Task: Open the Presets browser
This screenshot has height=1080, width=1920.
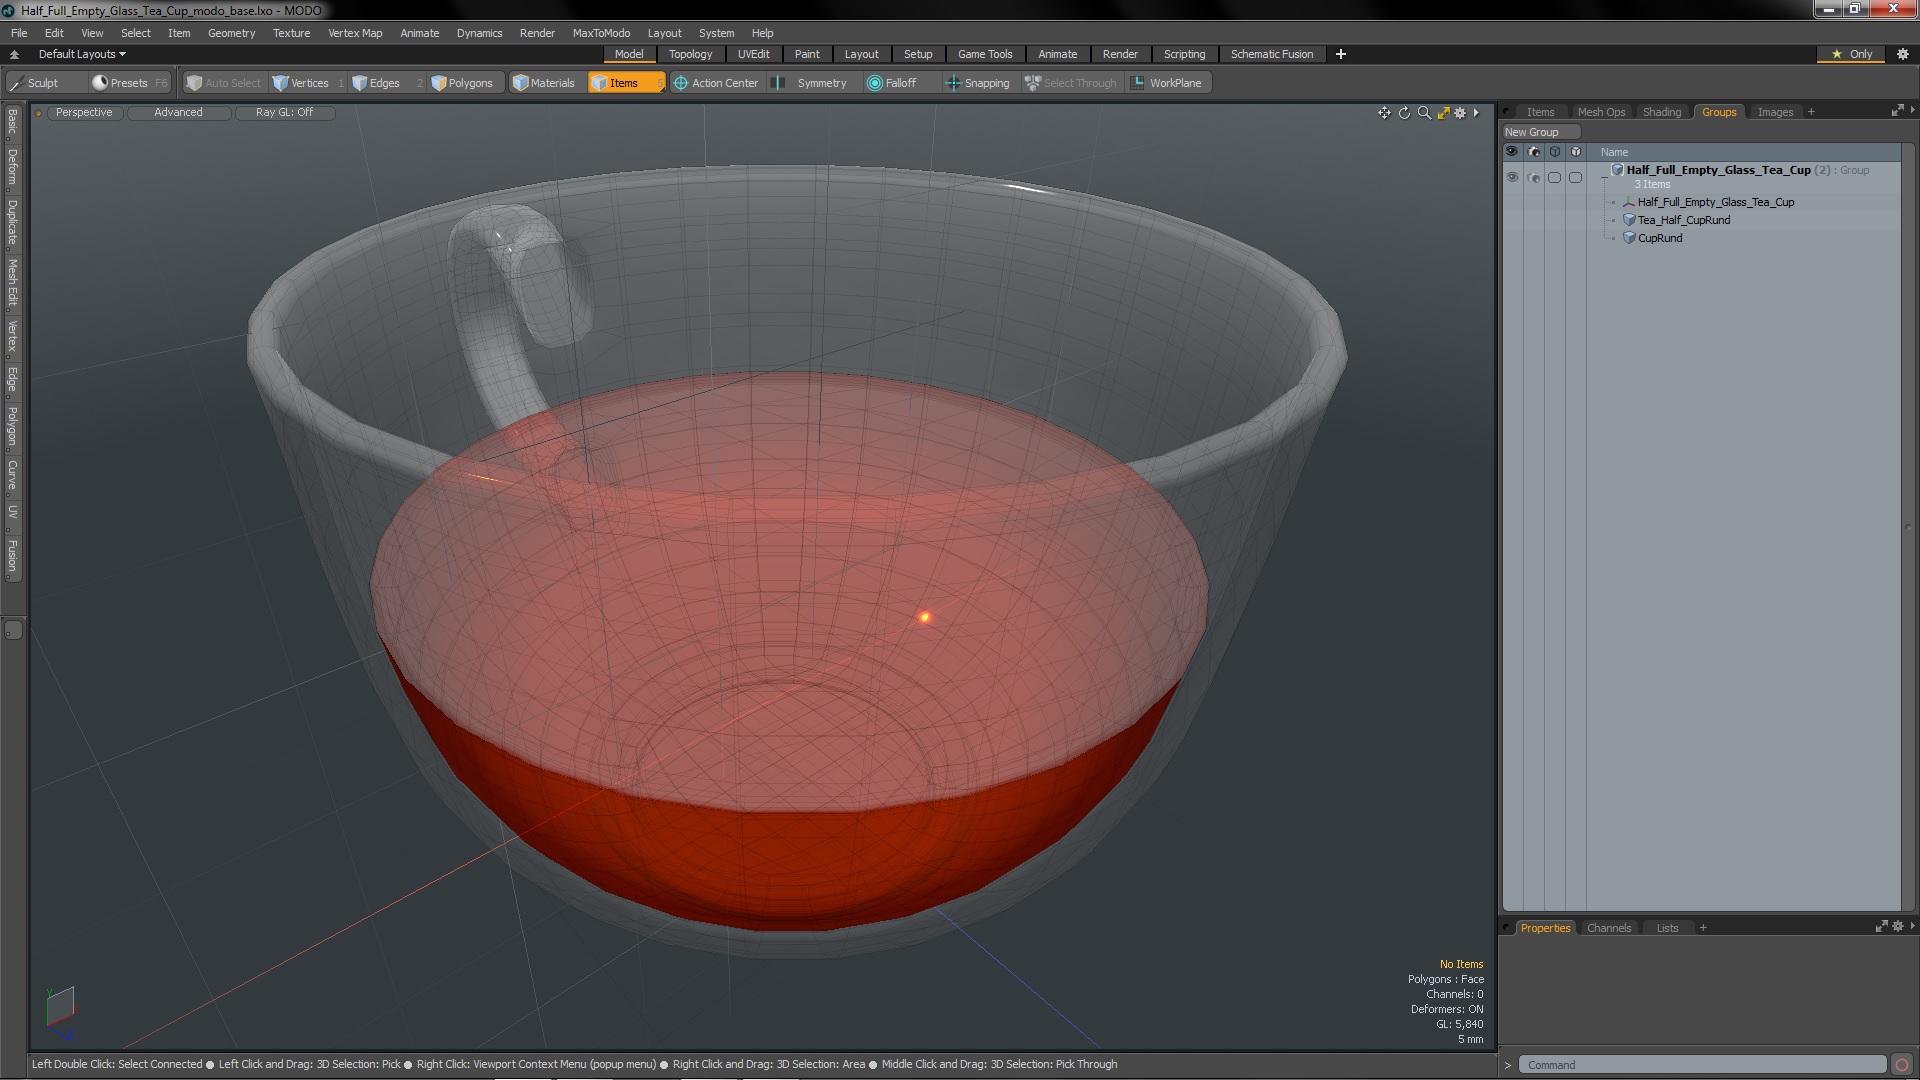Action: point(129,83)
